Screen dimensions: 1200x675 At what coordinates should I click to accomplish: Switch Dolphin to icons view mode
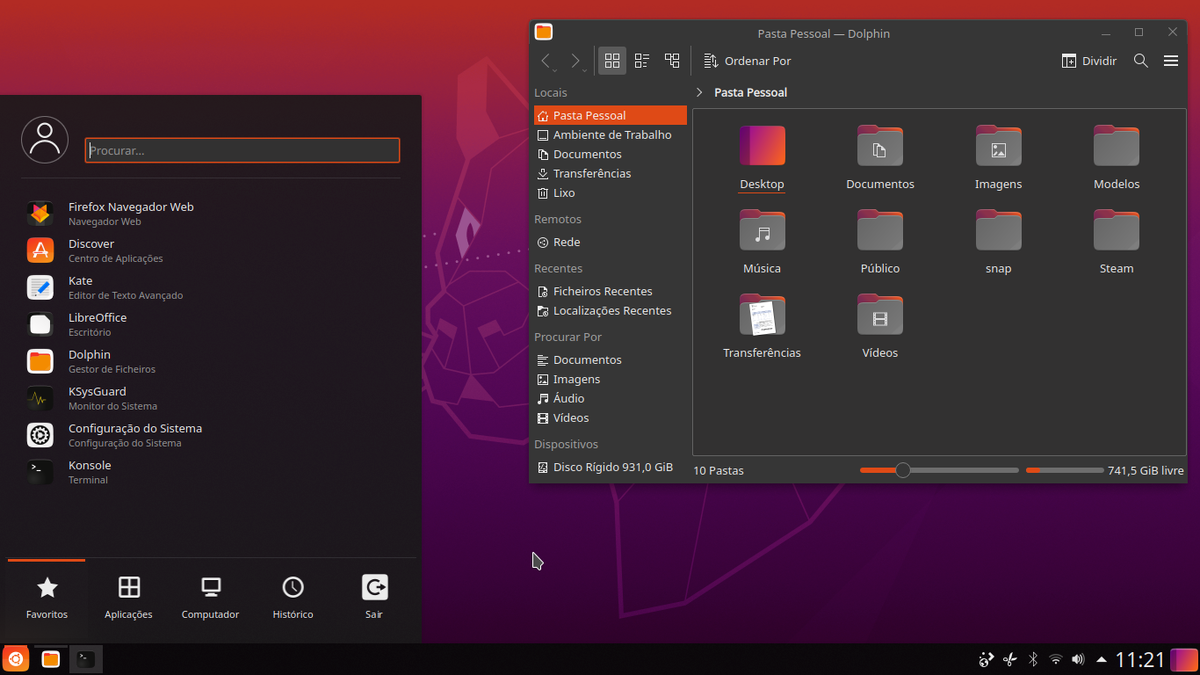coord(612,60)
